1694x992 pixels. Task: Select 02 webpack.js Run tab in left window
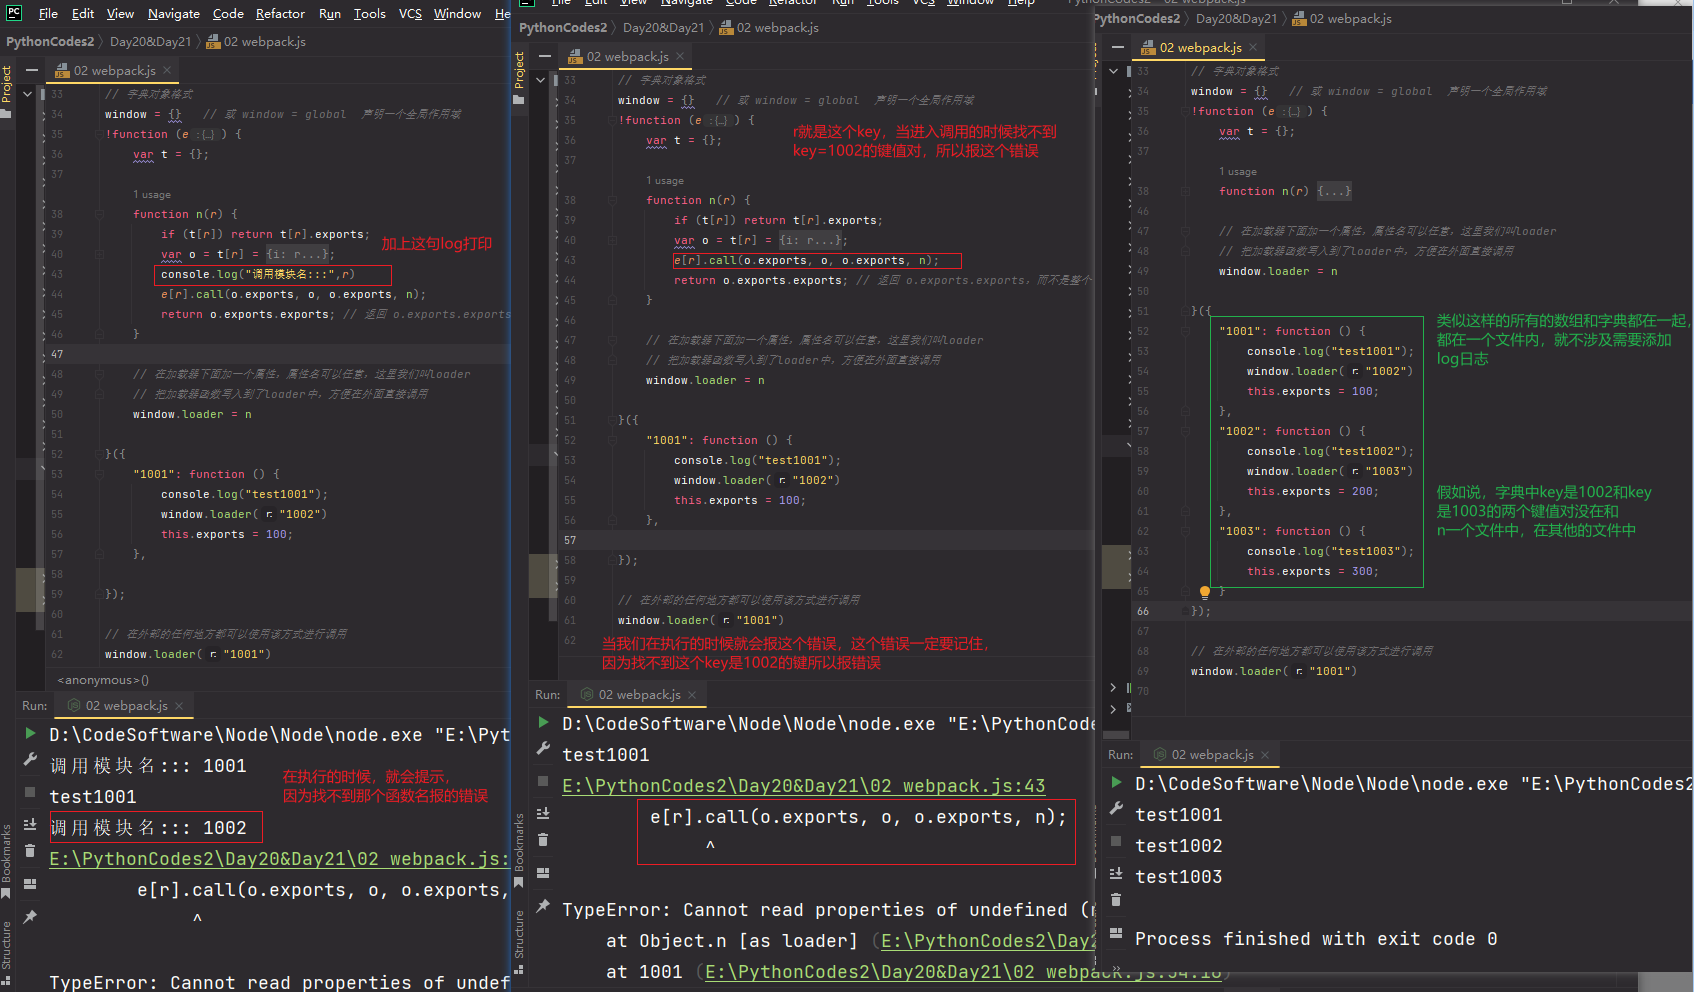(x=126, y=705)
